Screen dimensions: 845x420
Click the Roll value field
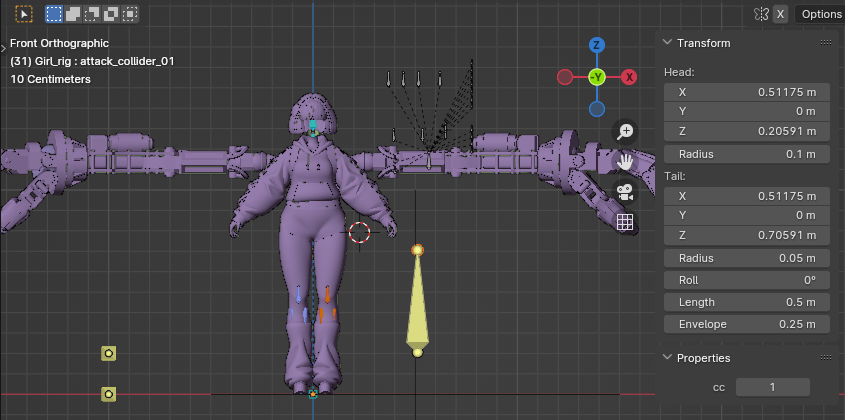click(747, 280)
